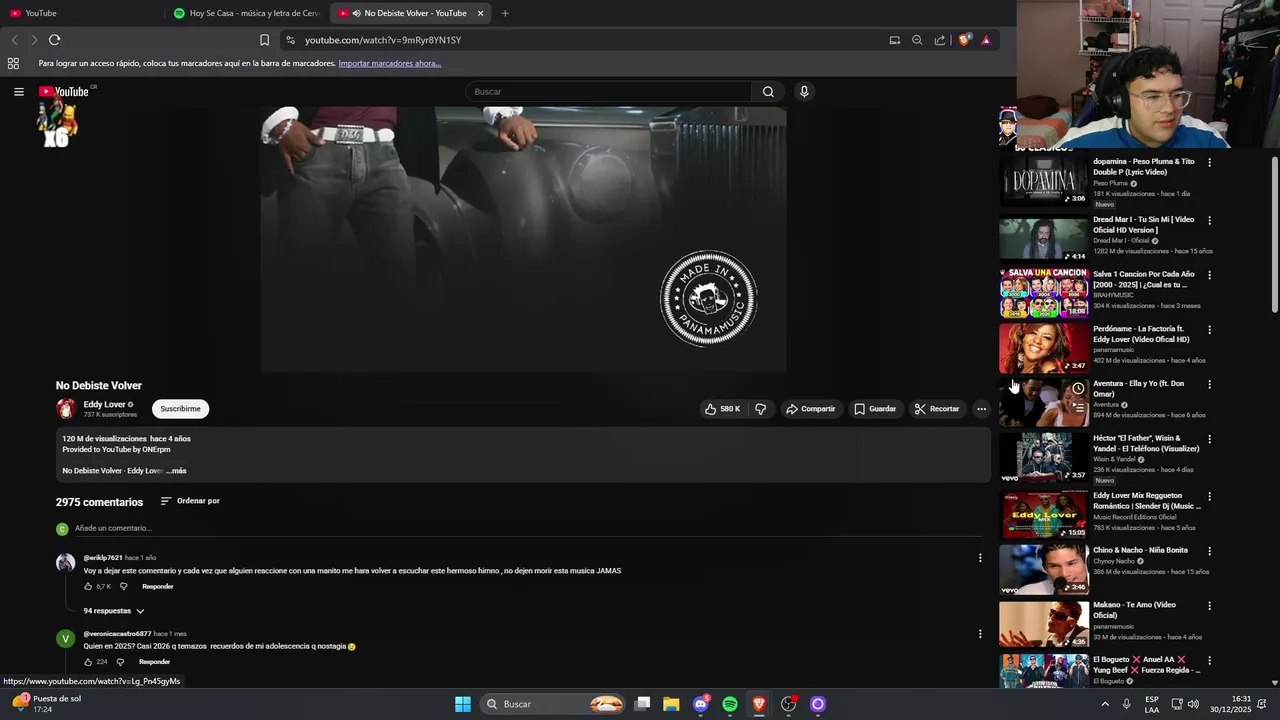Go back in browser history

coord(14,40)
